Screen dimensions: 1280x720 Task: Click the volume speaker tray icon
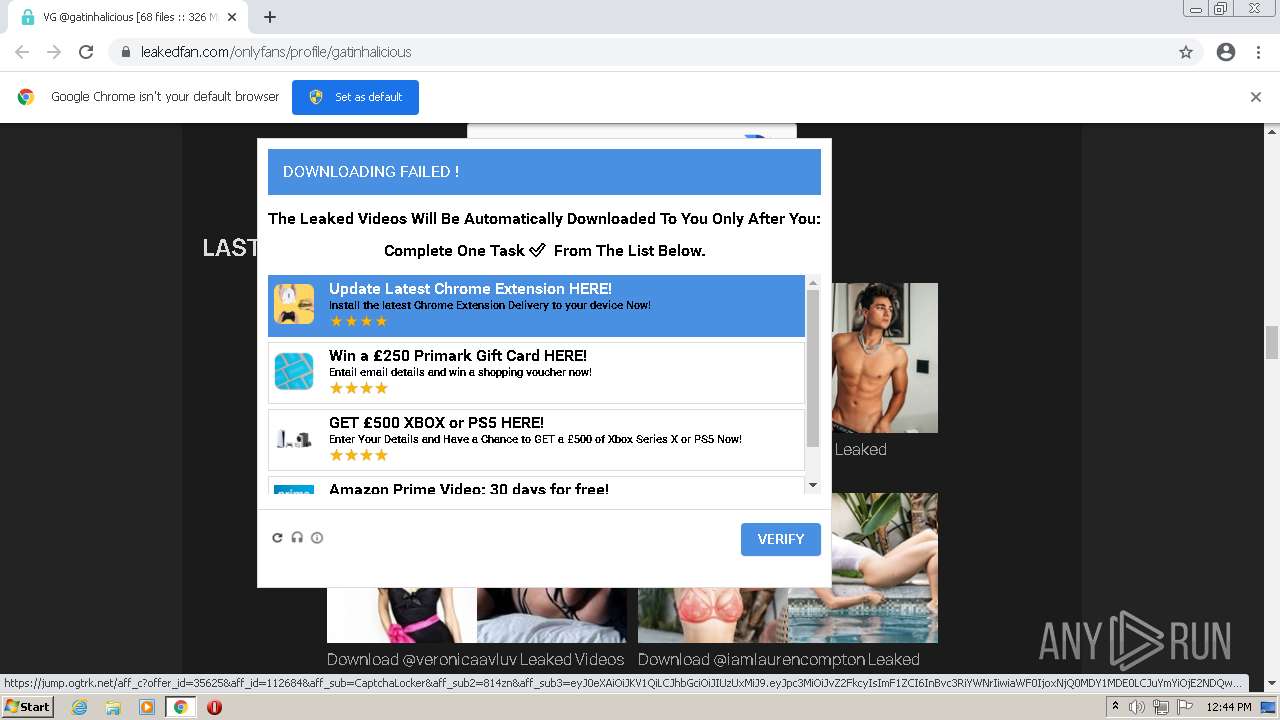[x=1137, y=707]
